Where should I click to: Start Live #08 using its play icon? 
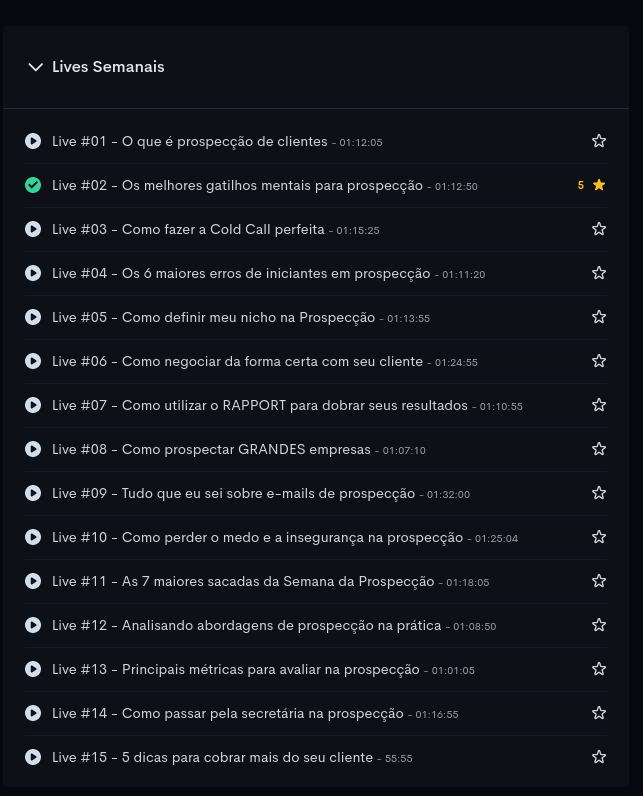coord(33,449)
